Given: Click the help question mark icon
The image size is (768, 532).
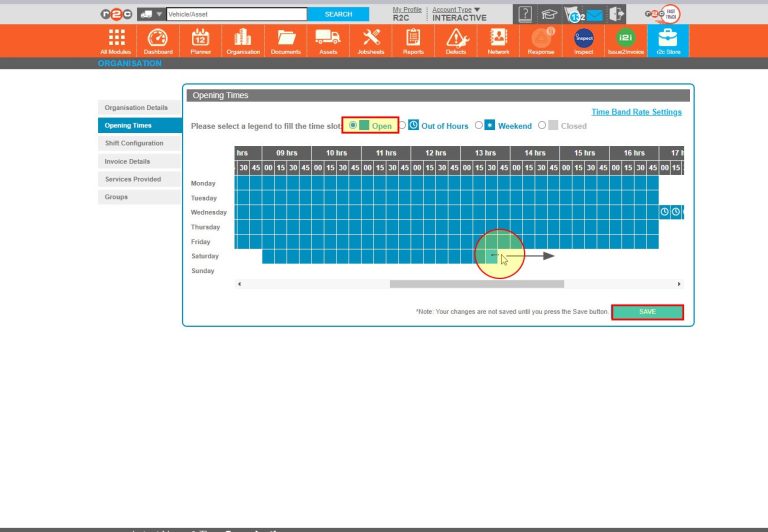Looking at the screenshot, I should tap(525, 14).
